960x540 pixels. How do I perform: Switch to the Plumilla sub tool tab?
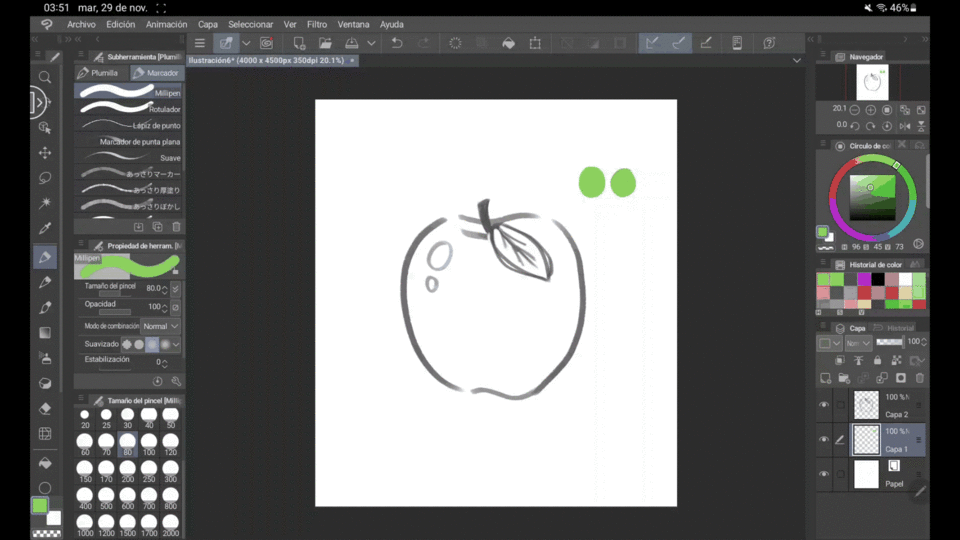(98, 73)
